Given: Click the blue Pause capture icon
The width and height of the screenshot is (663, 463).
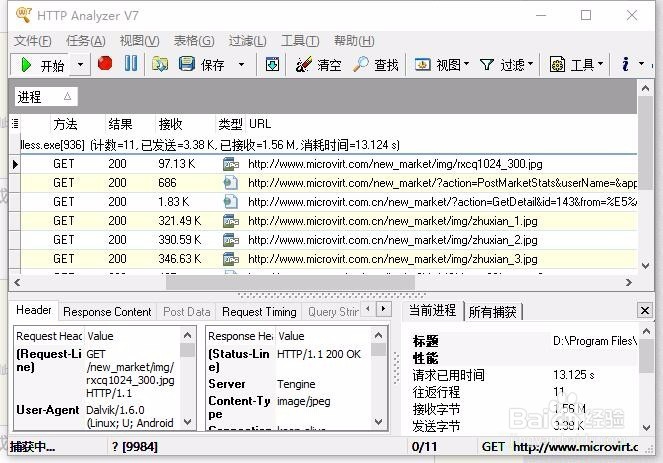Looking at the screenshot, I should click(131, 63).
